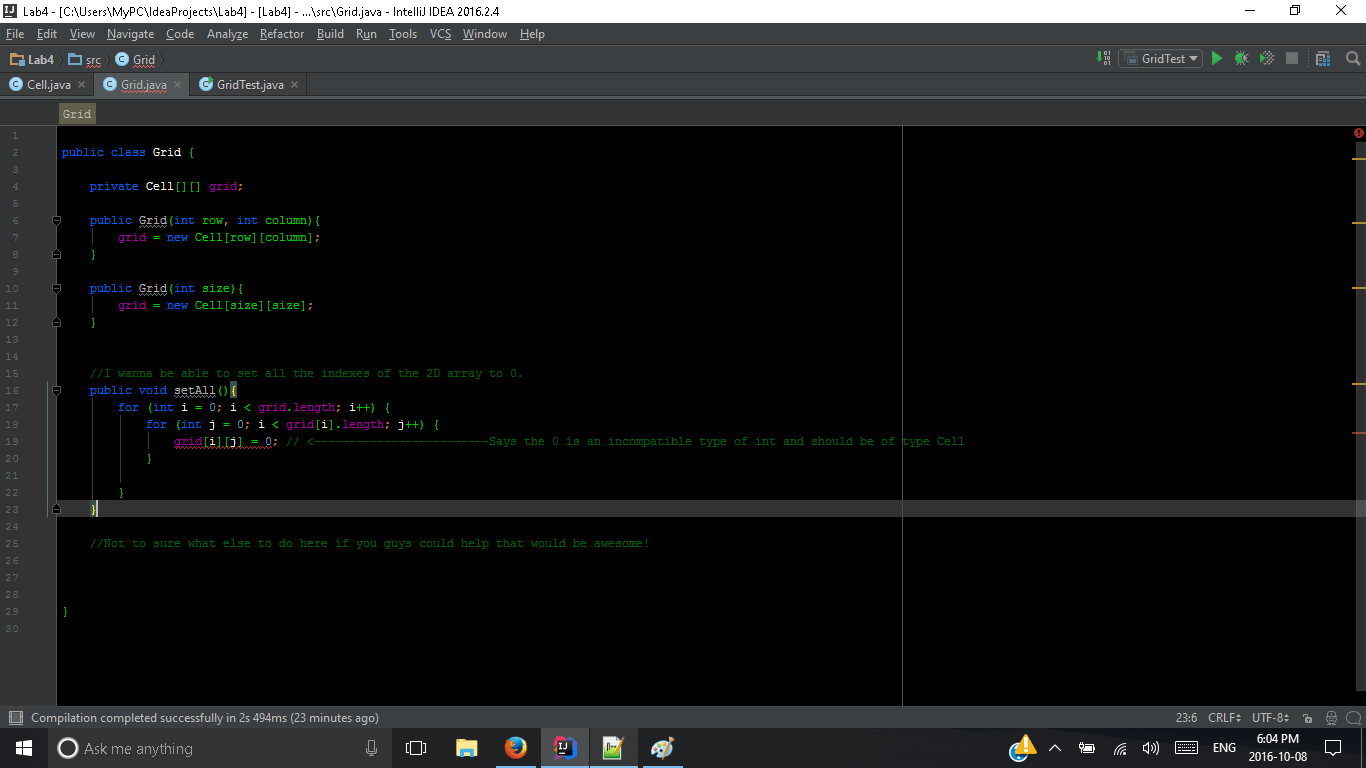The width and height of the screenshot is (1366, 768).
Task: Click the Lab4 breadcrumb in navigation bar
Action: (x=32, y=59)
